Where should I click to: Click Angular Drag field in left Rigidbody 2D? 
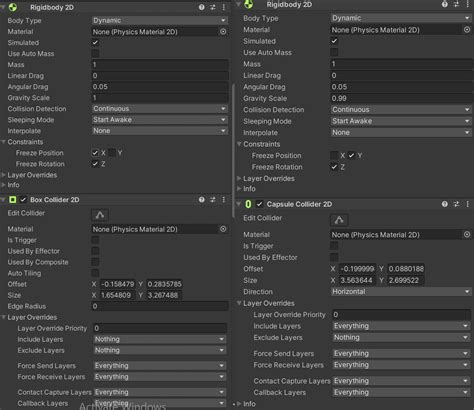tap(160, 87)
